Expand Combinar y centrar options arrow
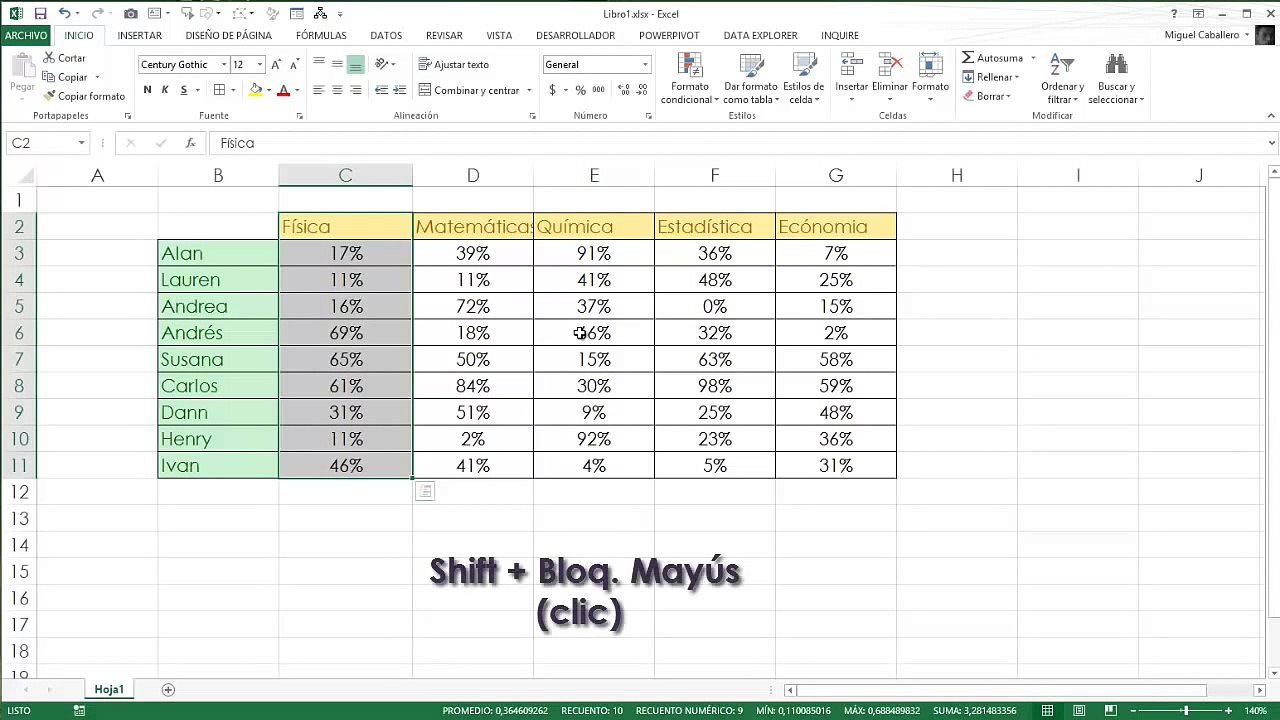Screen dimensions: 1280x720 click(x=529, y=90)
